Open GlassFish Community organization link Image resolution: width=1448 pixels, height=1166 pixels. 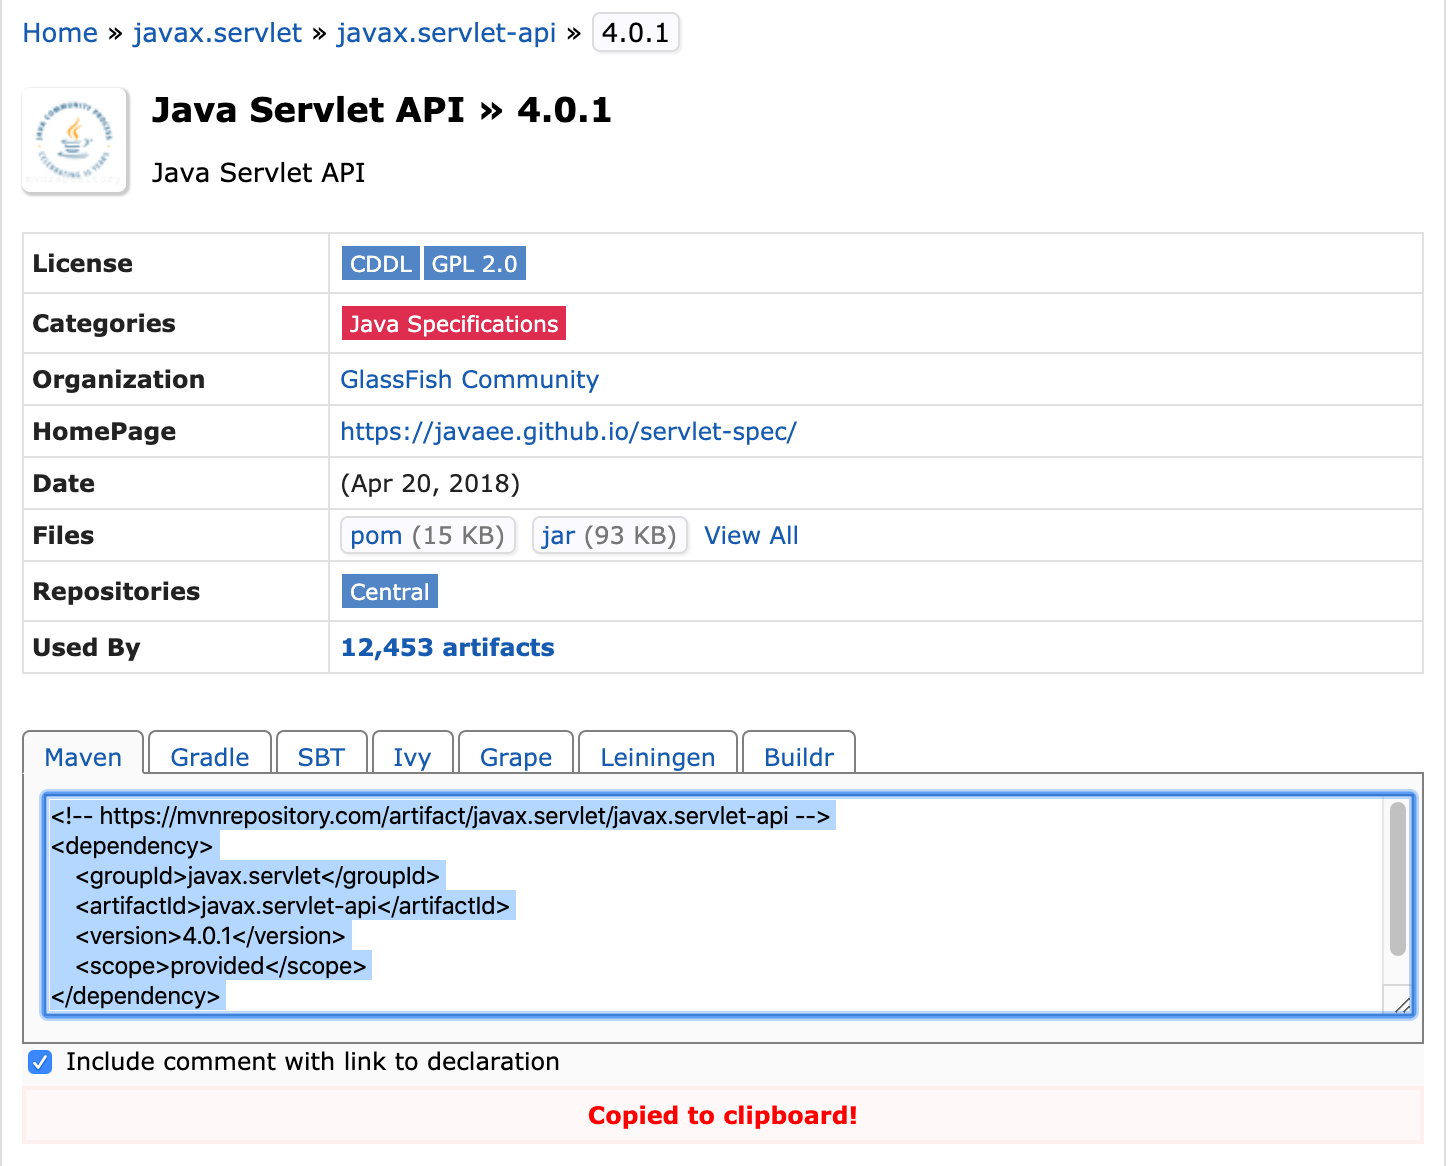click(x=470, y=380)
